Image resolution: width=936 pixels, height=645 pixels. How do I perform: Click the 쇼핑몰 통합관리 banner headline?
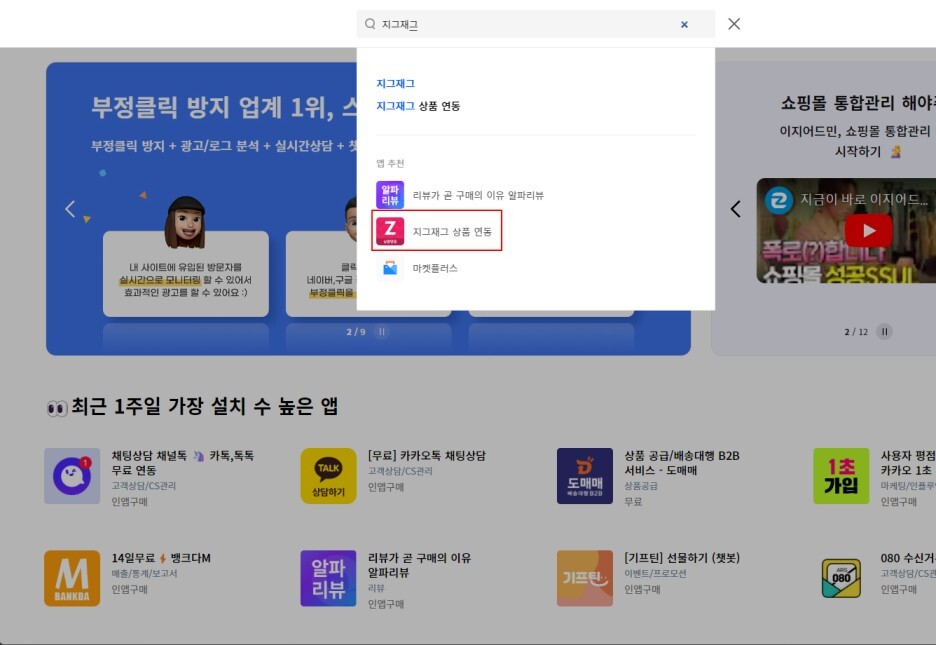[858, 103]
